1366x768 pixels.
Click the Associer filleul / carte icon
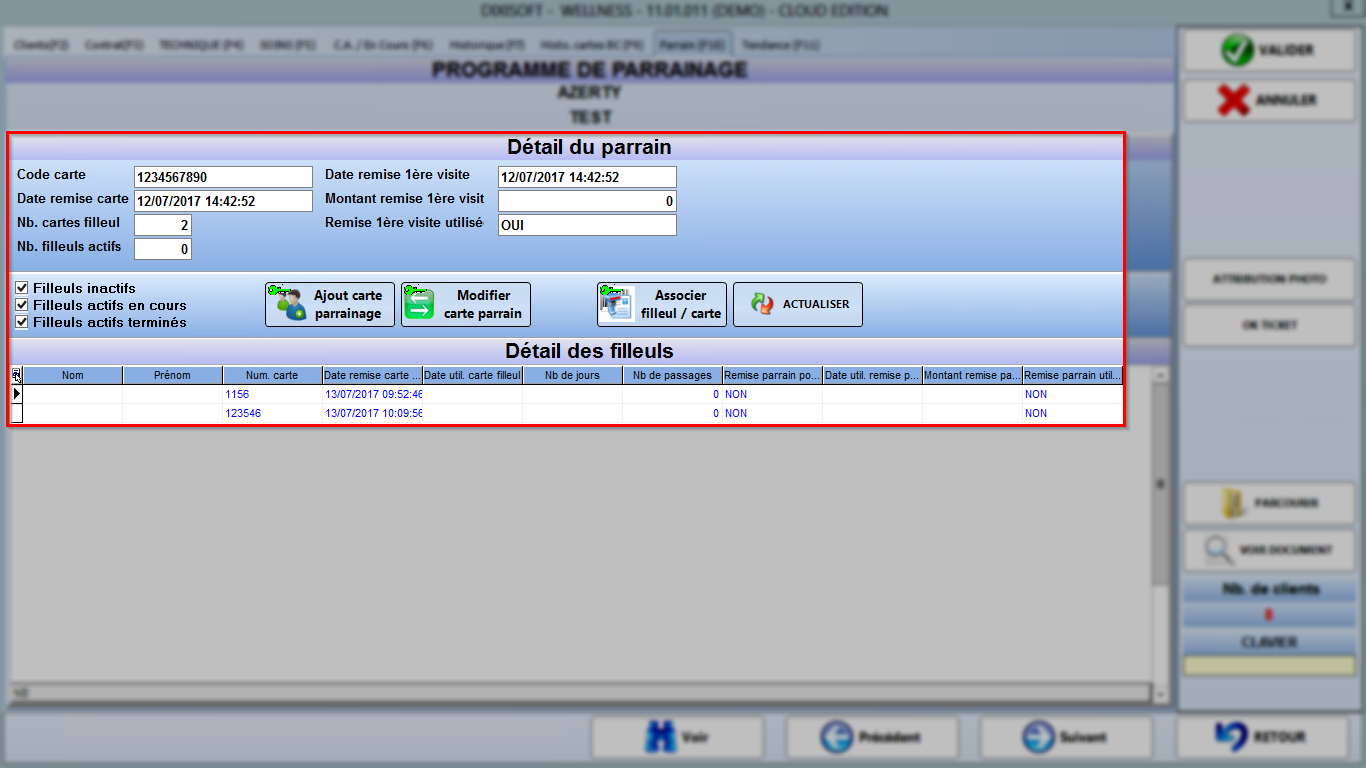click(616, 304)
